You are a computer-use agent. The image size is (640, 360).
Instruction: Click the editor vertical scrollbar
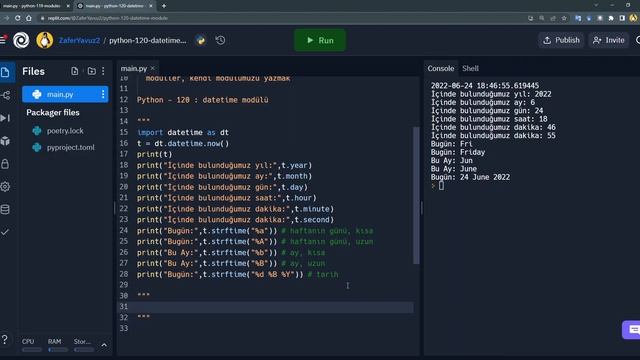pos(416,195)
